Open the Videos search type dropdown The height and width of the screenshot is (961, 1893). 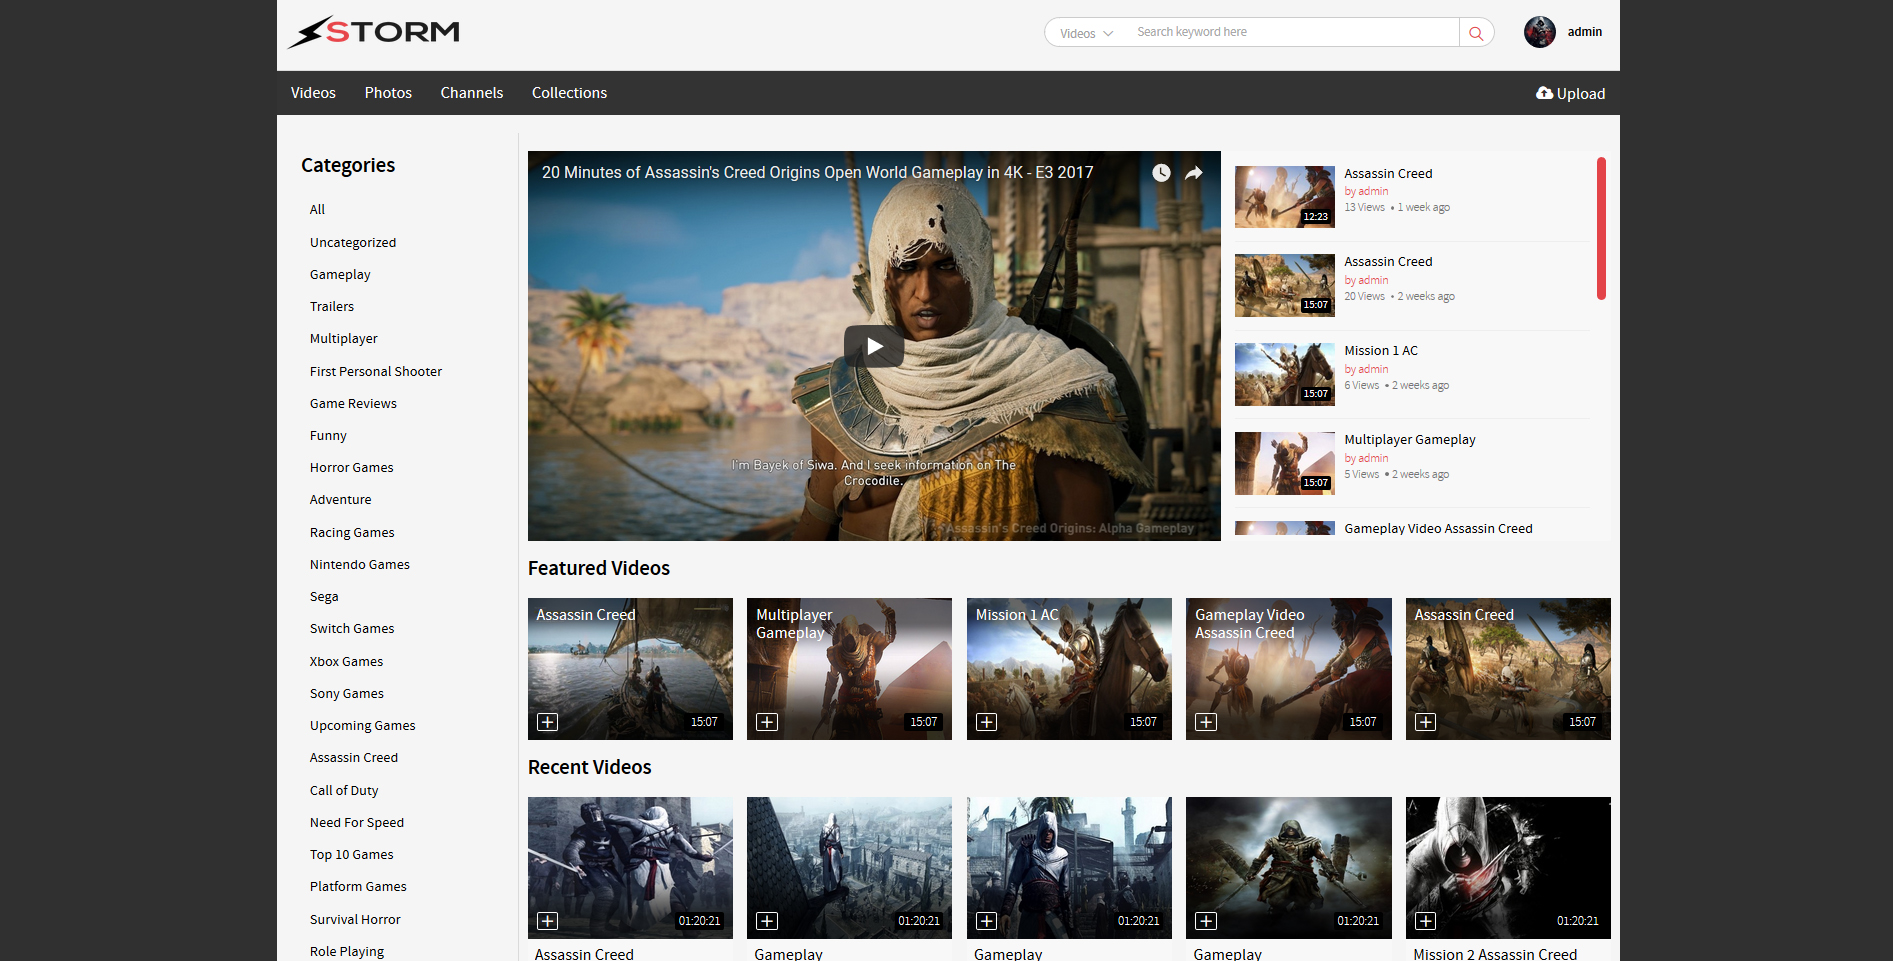point(1086,33)
